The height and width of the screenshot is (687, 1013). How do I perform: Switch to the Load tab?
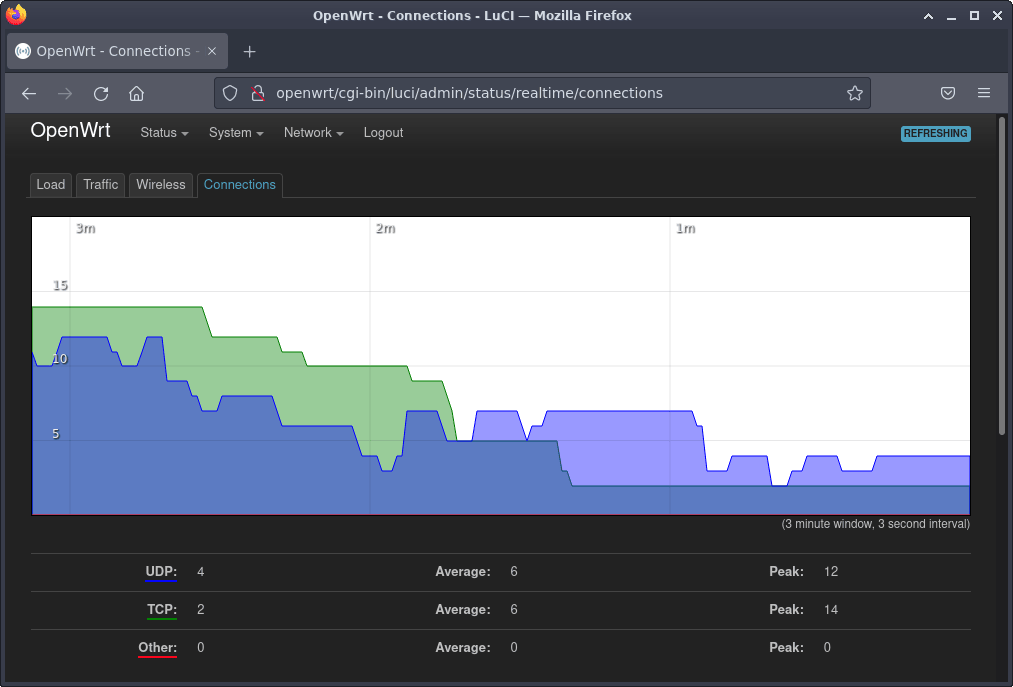pyautogui.click(x=51, y=185)
